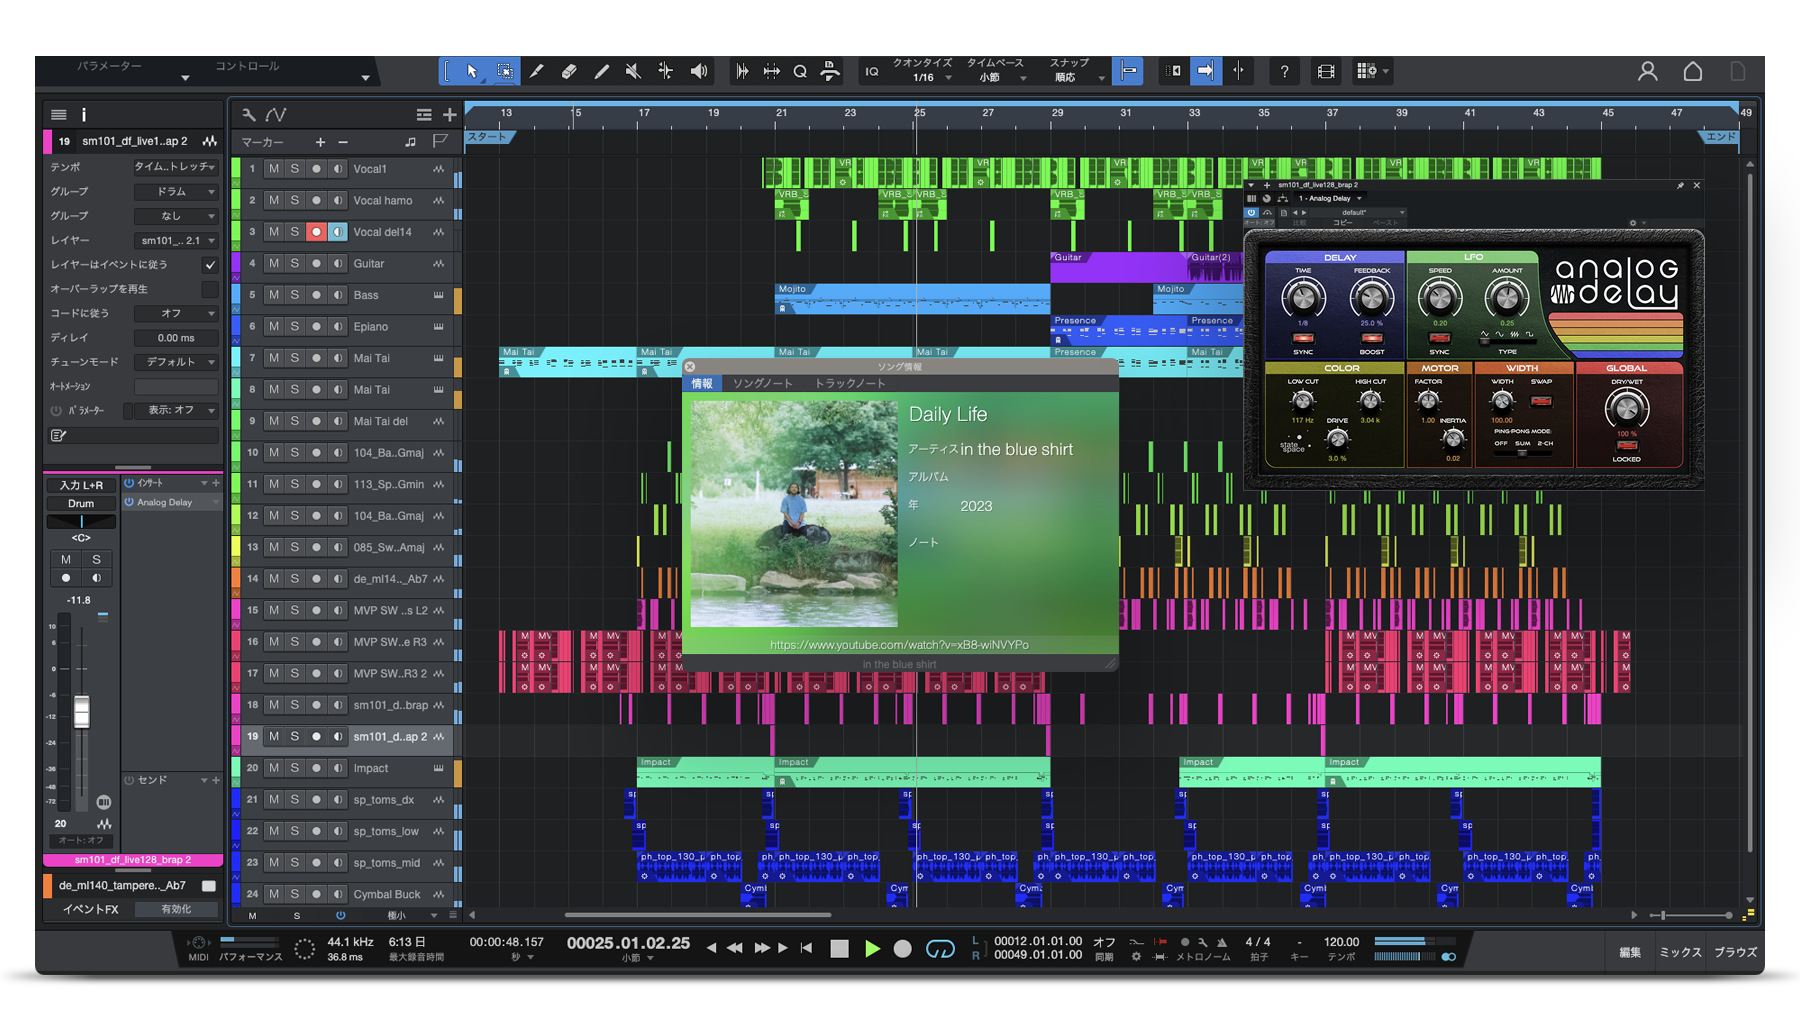Open the ミックス view button
1800x1030 pixels.
[x=1680, y=952]
